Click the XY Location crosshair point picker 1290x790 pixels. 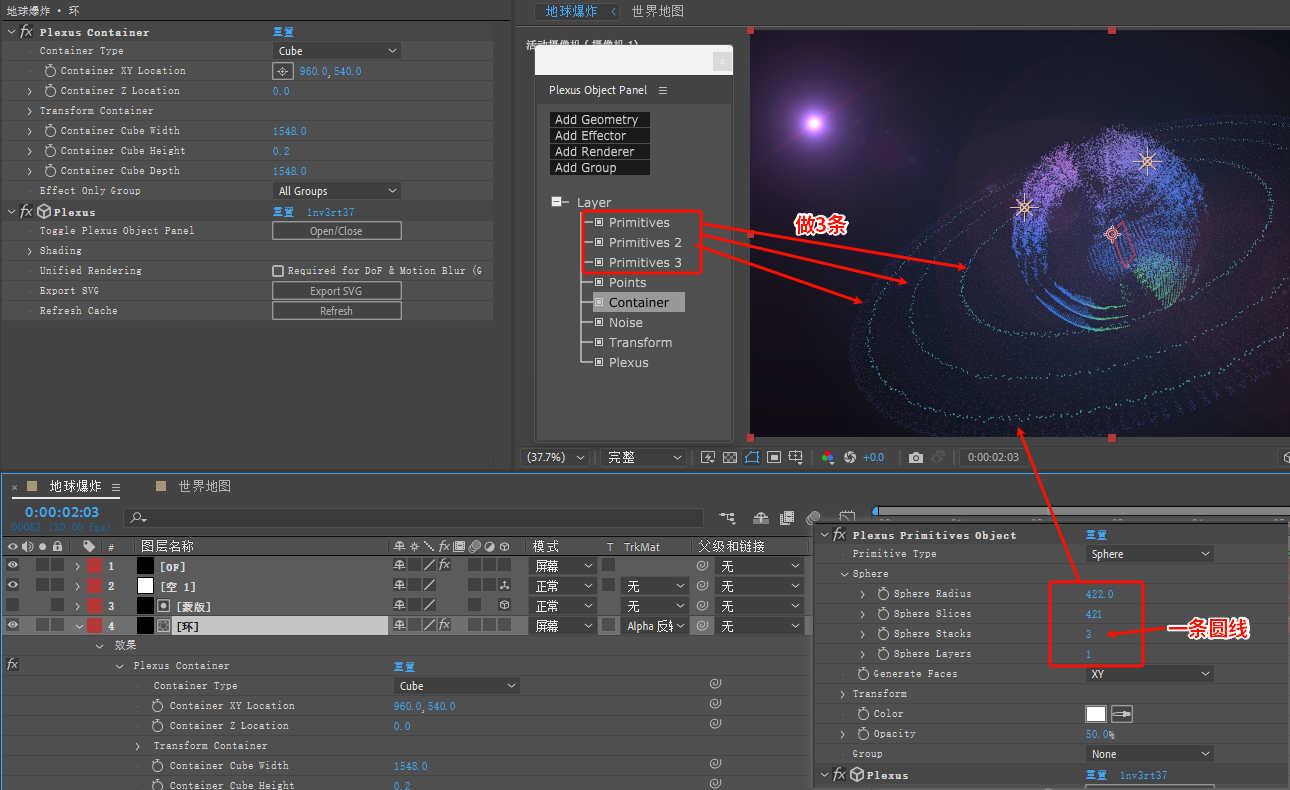coord(283,71)
